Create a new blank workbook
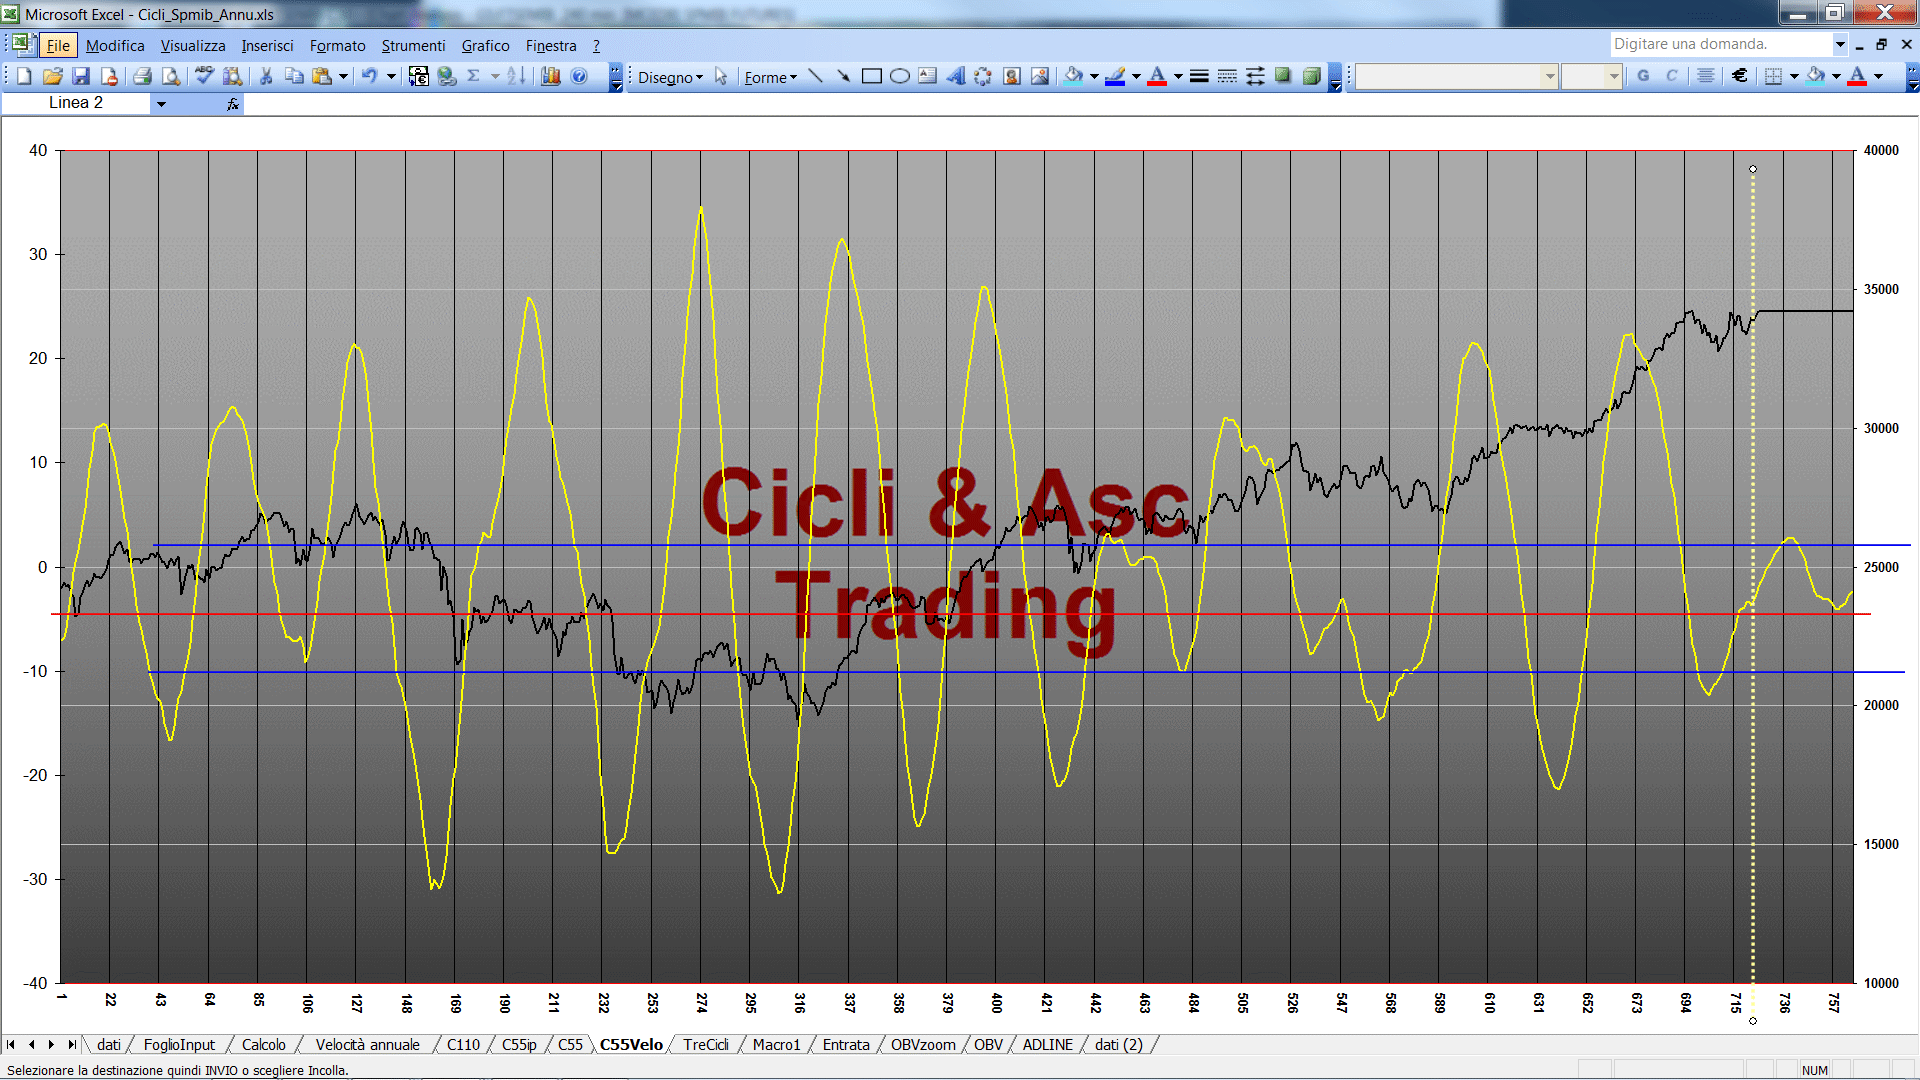This screenshot has height=1080, width=1920. (x=25, y=76)
